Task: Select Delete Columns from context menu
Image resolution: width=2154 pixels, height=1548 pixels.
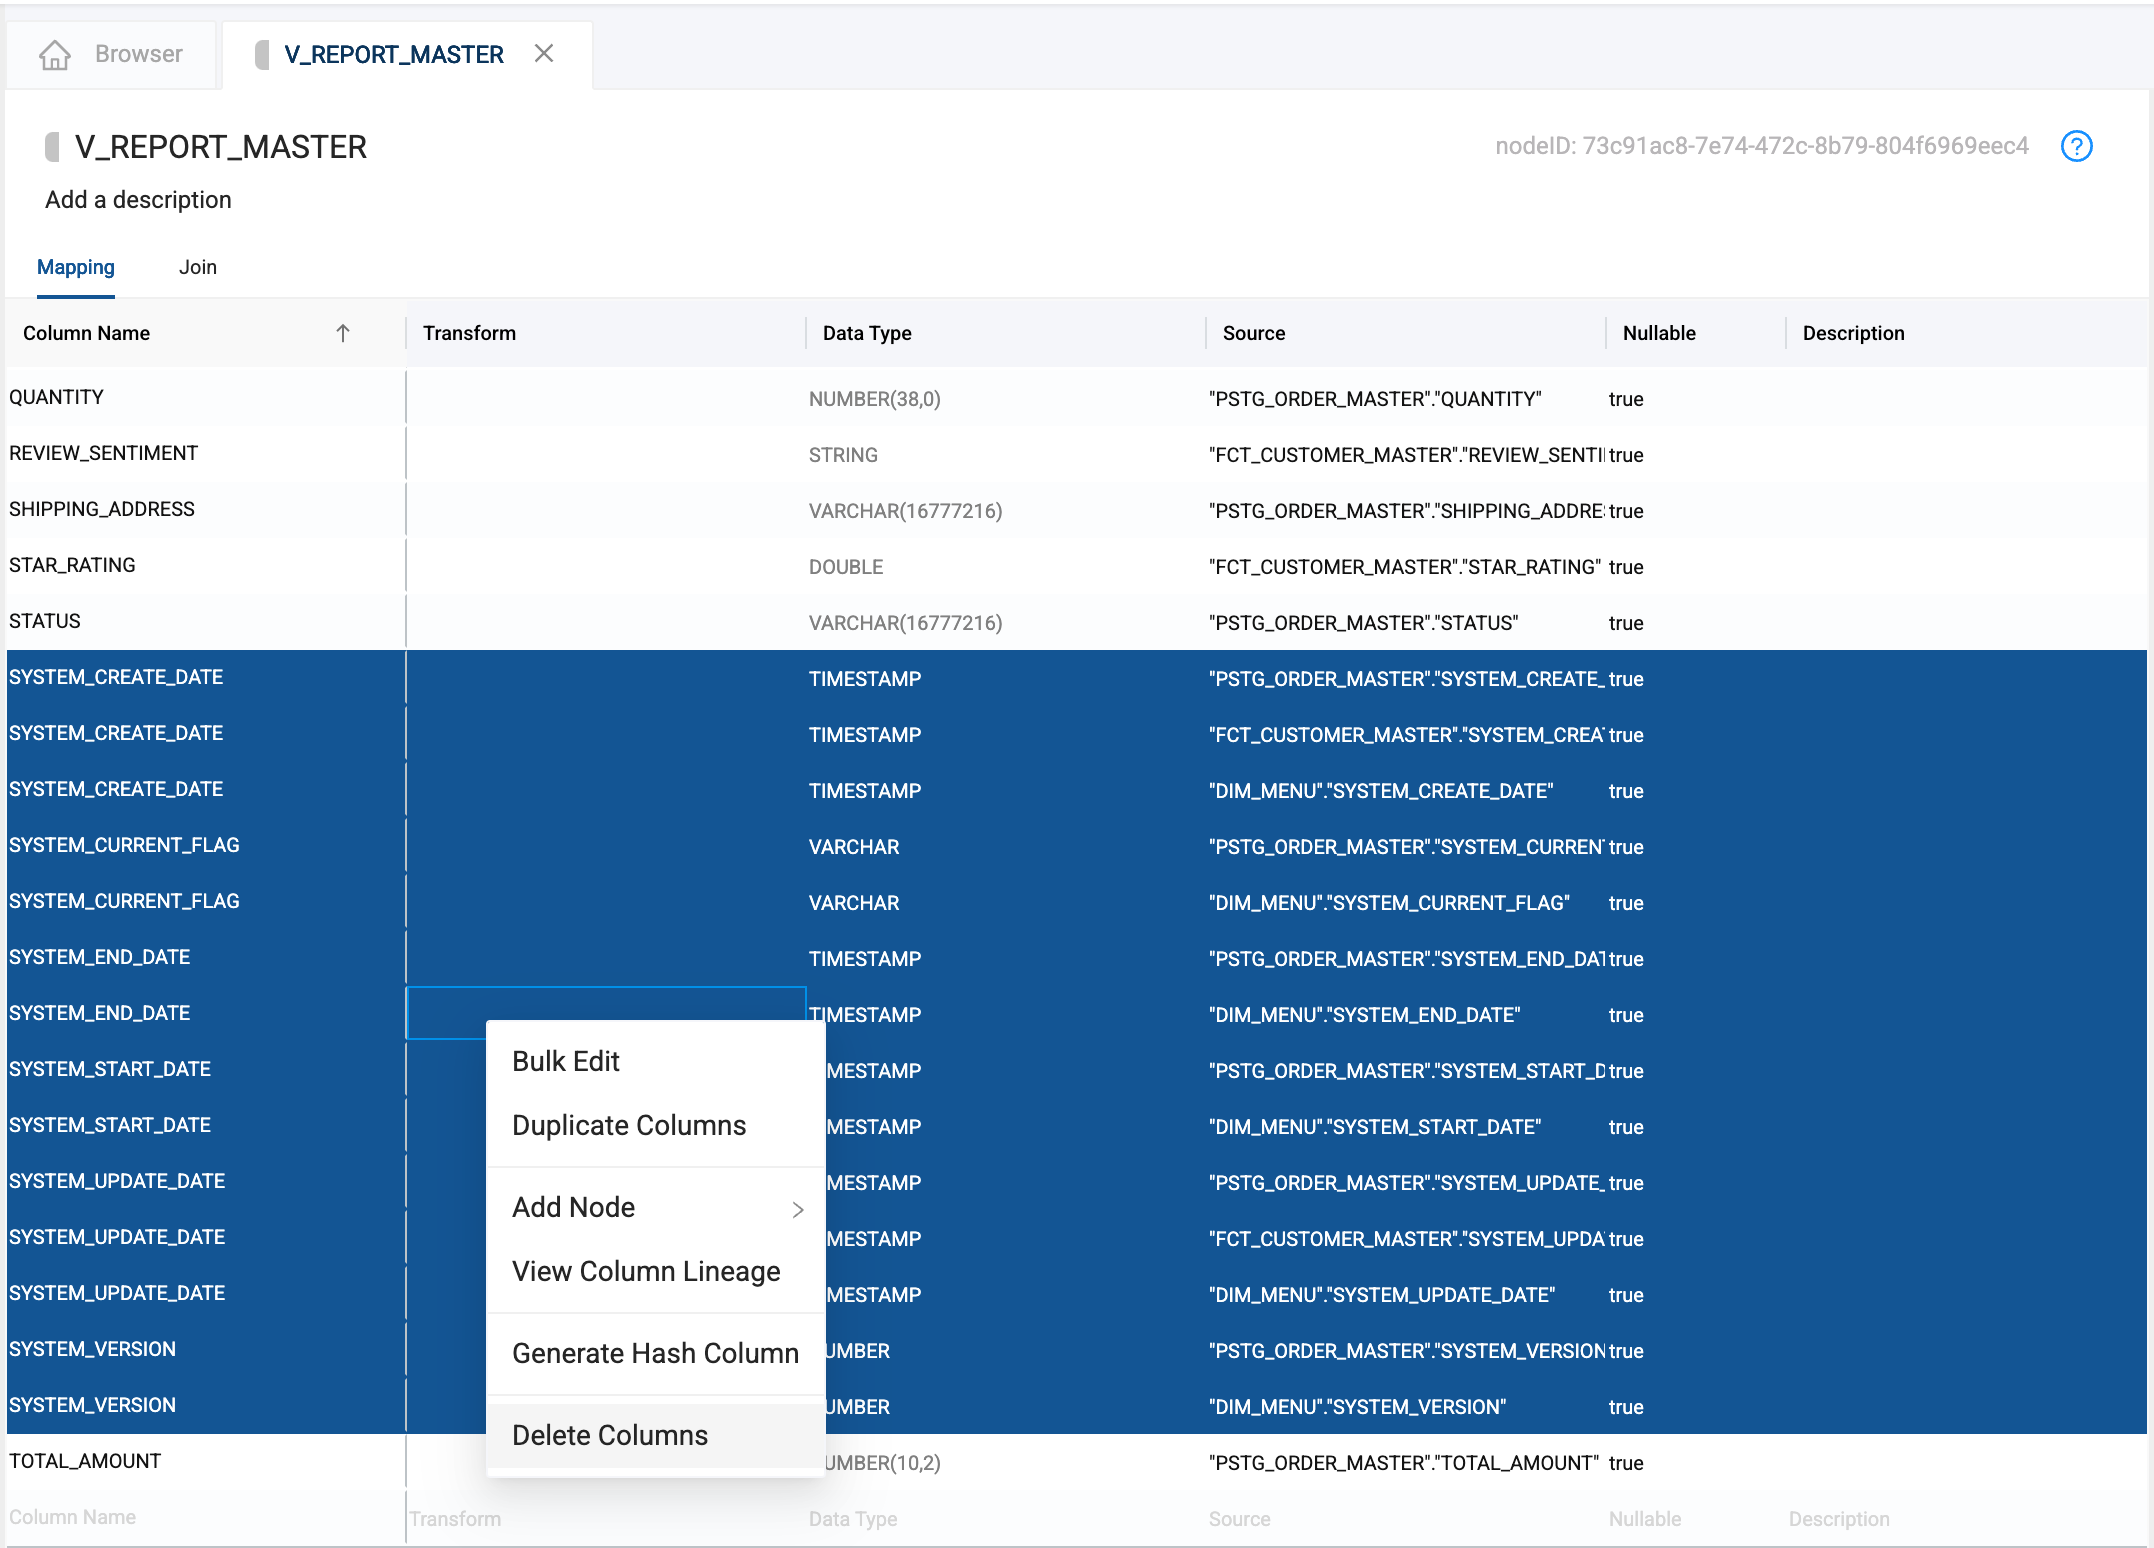Action: [610, 1435]
